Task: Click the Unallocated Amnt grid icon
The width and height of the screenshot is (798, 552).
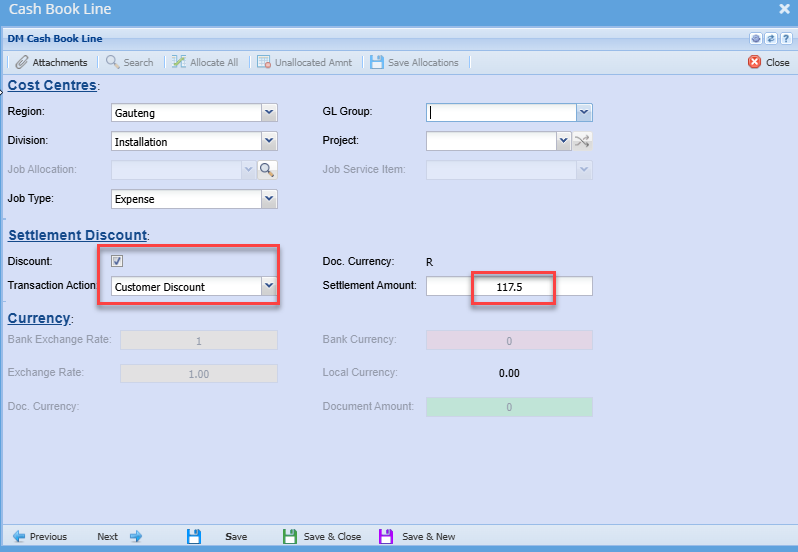Action: click(264, 62)
